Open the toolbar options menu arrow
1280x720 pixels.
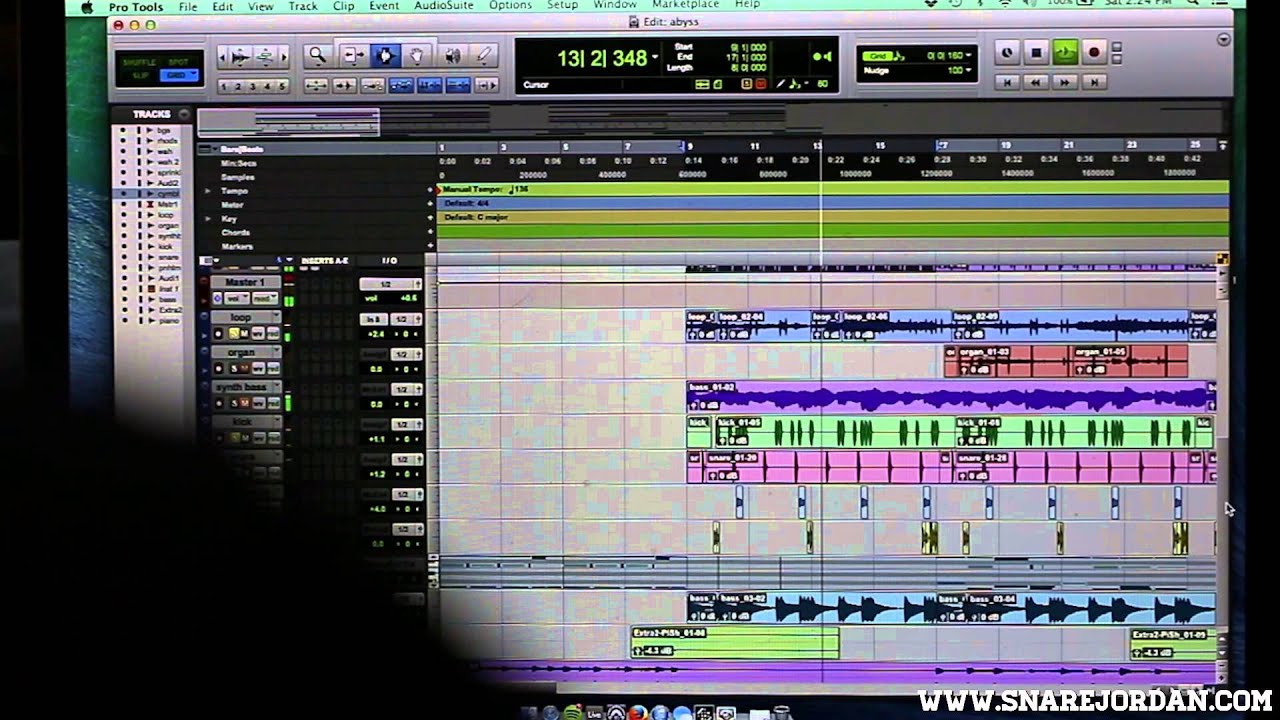(1224, 40)
